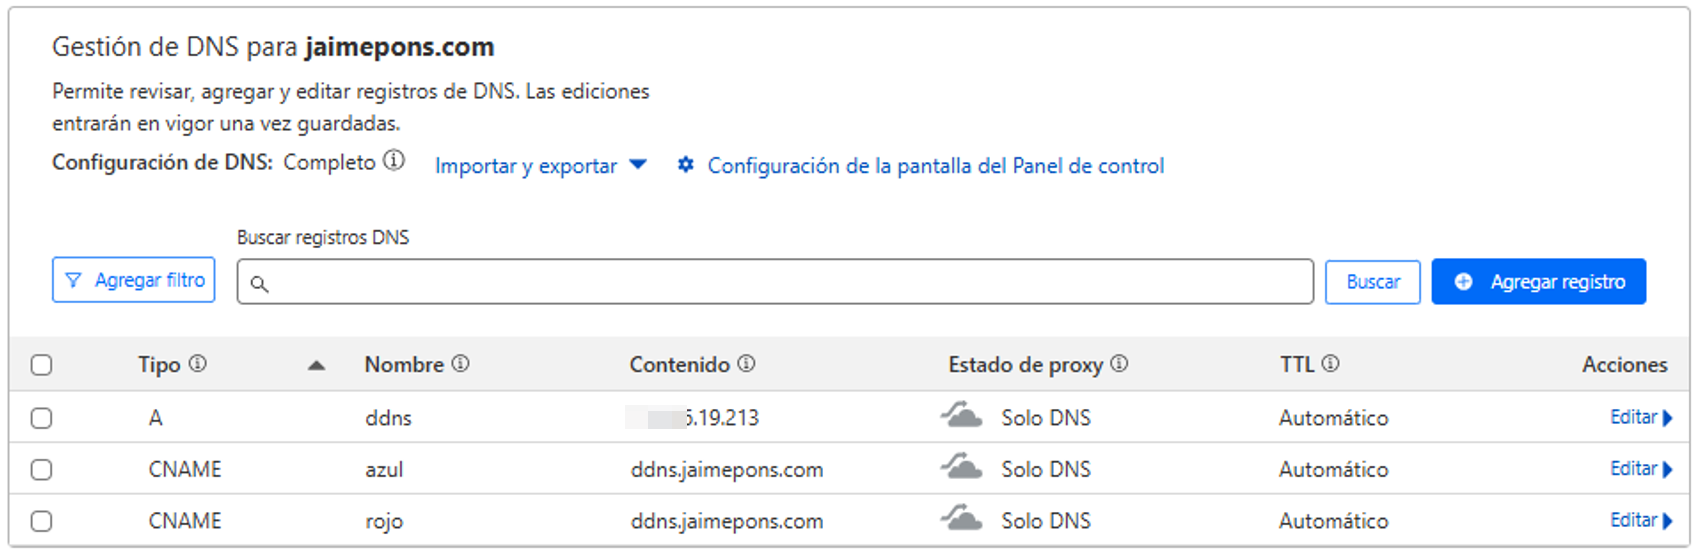
Task: Click the info icon beside Nombre header
Action: [460, 364]
